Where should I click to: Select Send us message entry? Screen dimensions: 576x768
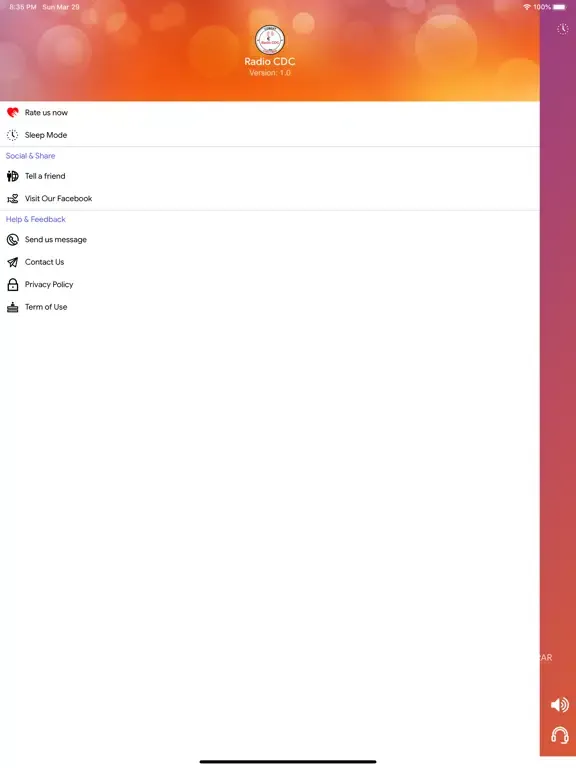(x=270, y=240)
